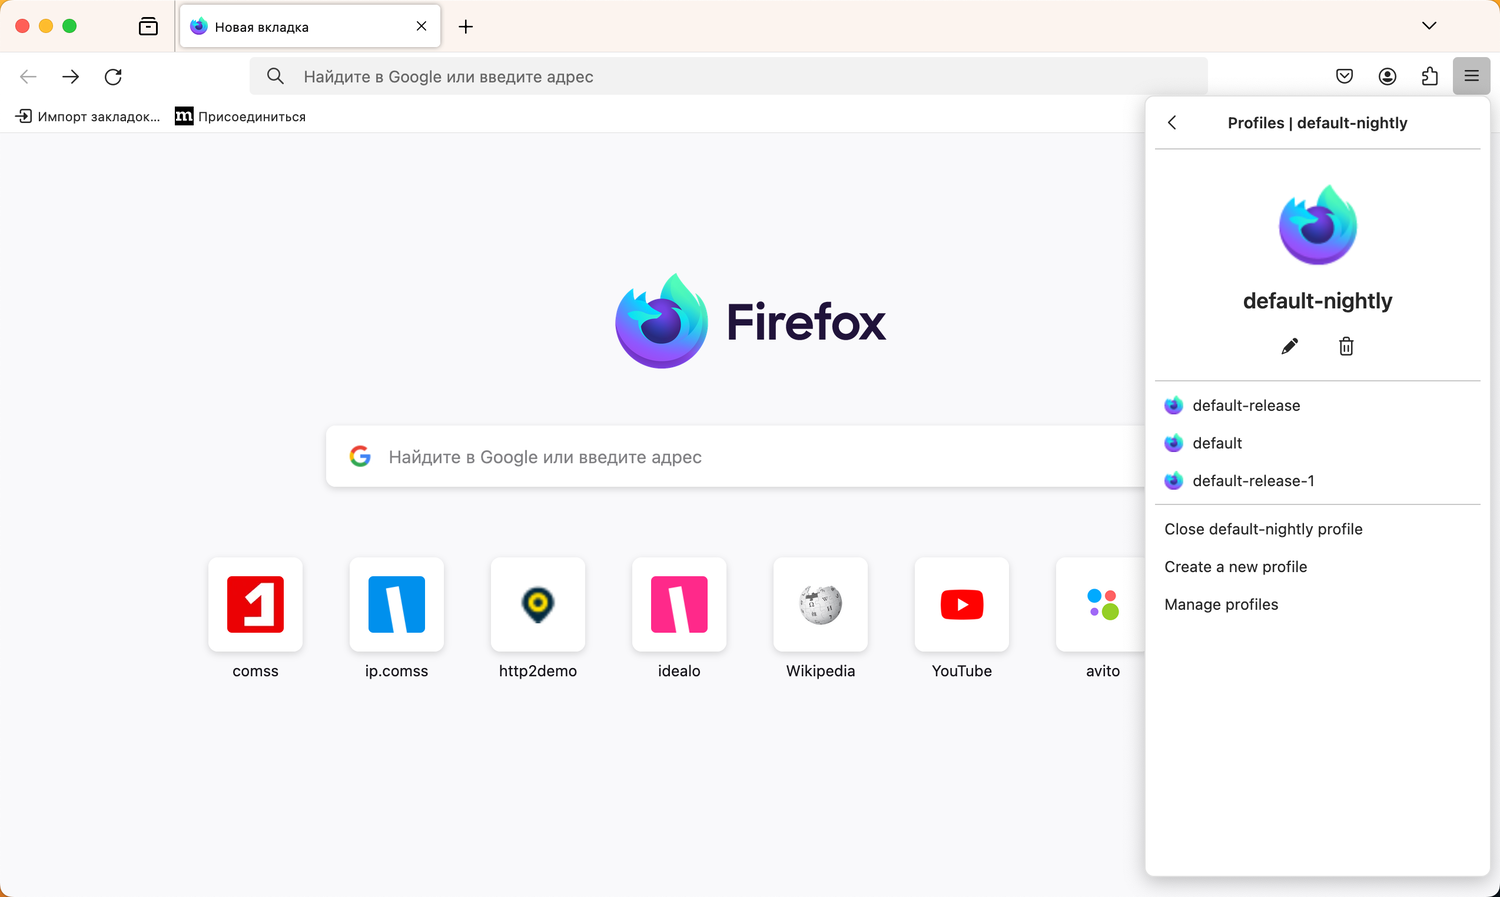1500x897 pixels.
Task: Close the Новая вкладка tab
Action: coord(421,27)
